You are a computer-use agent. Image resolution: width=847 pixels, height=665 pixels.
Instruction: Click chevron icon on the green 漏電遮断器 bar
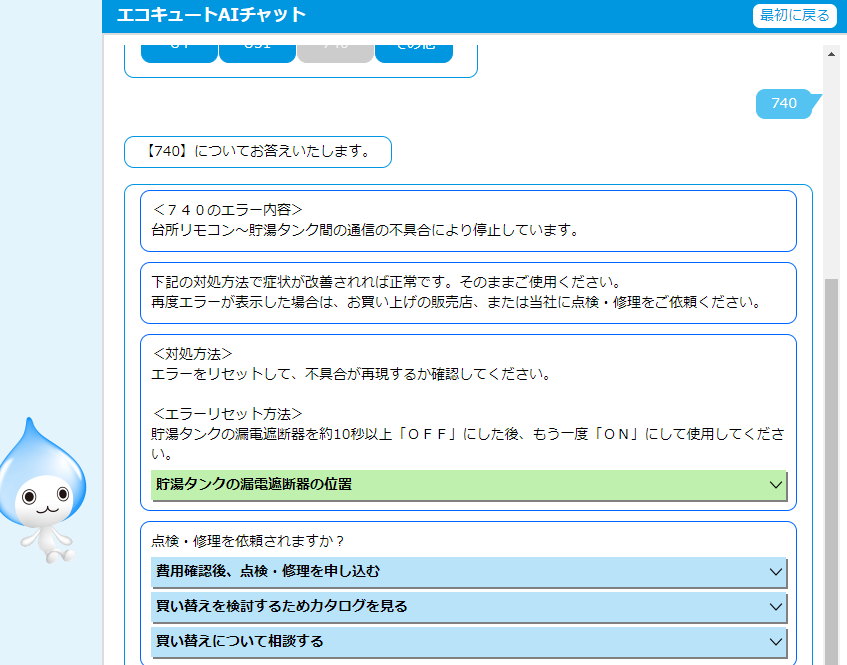point(776,485)
